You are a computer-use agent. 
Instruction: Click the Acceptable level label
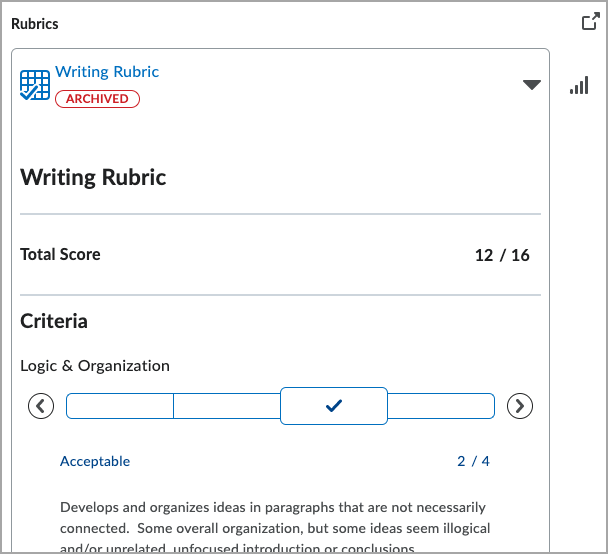(x=95, y=461)
